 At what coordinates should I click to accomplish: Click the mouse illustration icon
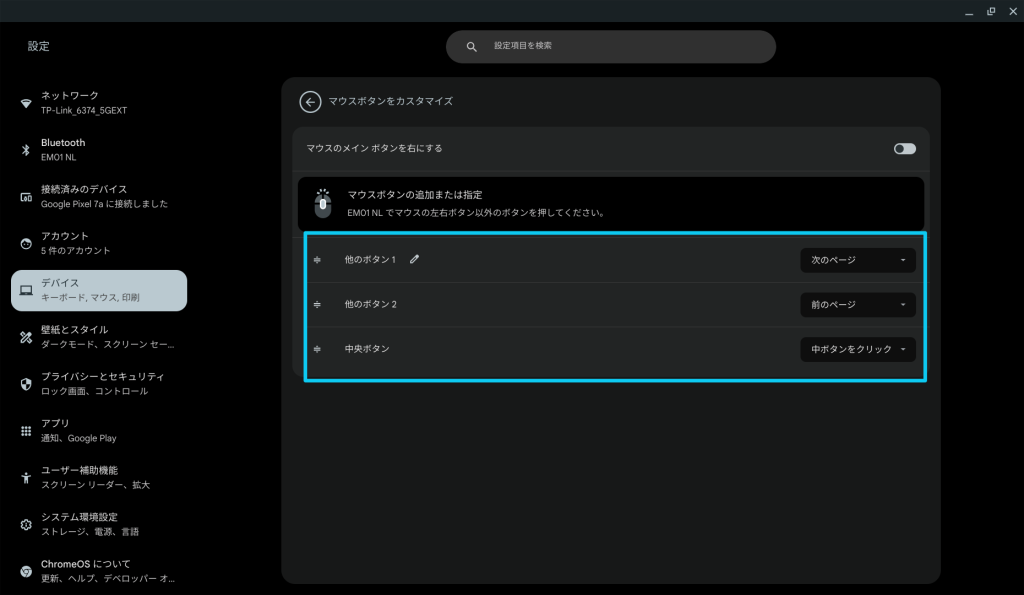pos(322,203)
